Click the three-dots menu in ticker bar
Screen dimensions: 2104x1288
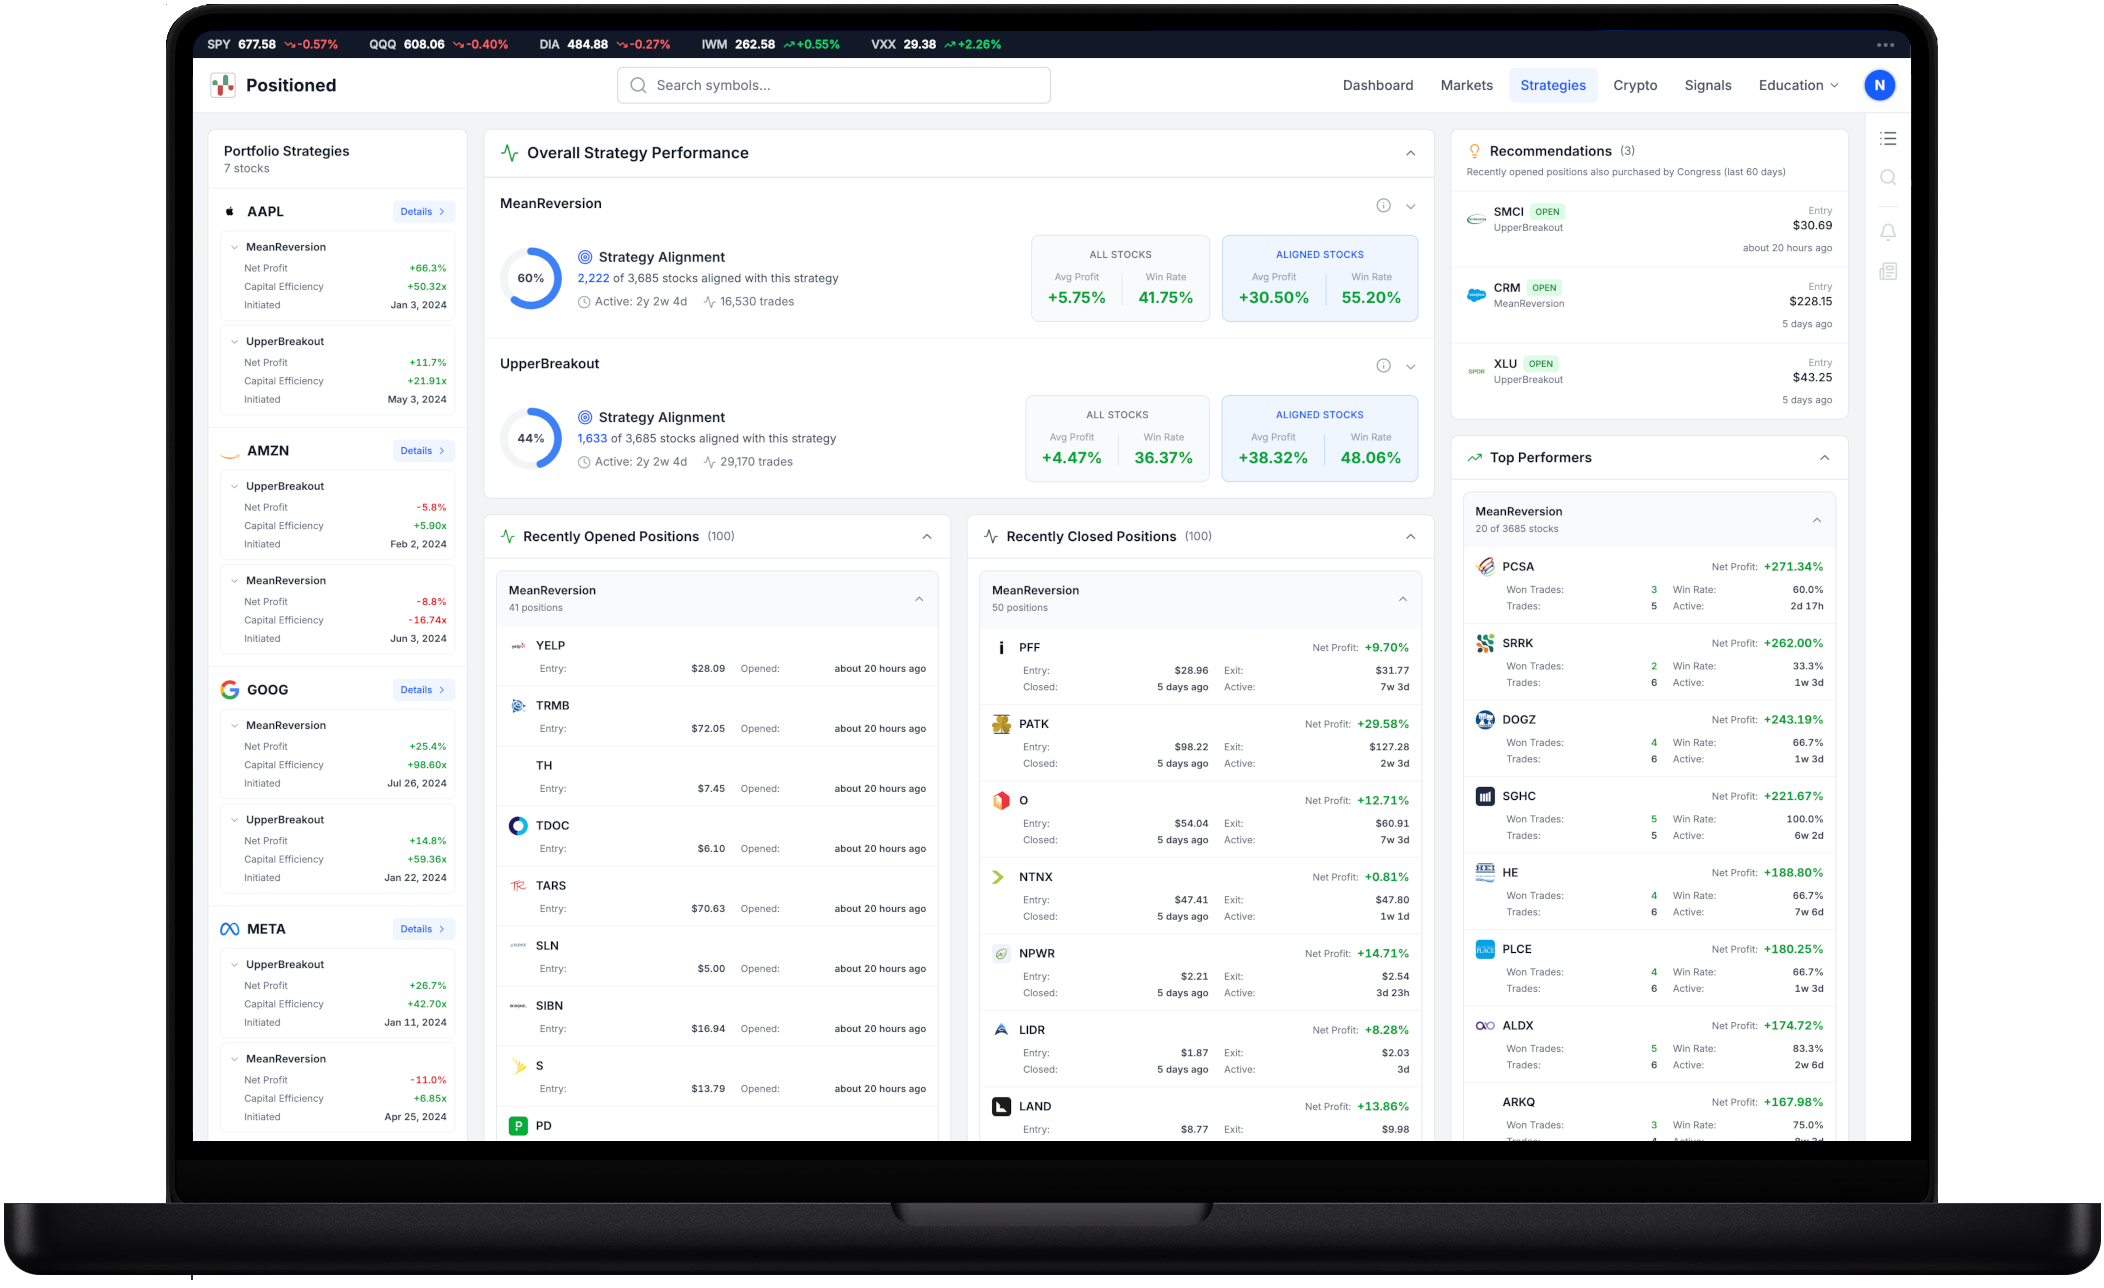pyautogui.click(x=1885, y=45)
